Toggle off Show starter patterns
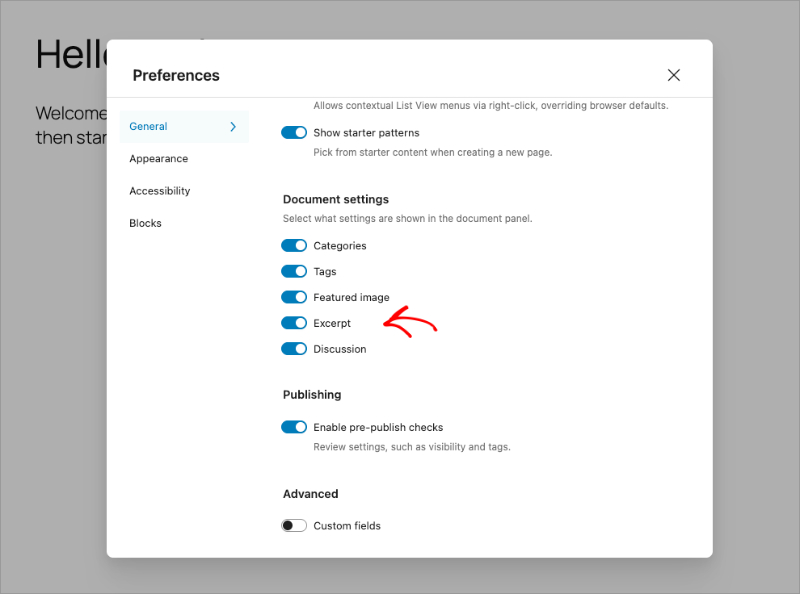800x594 pixels. 294,132
